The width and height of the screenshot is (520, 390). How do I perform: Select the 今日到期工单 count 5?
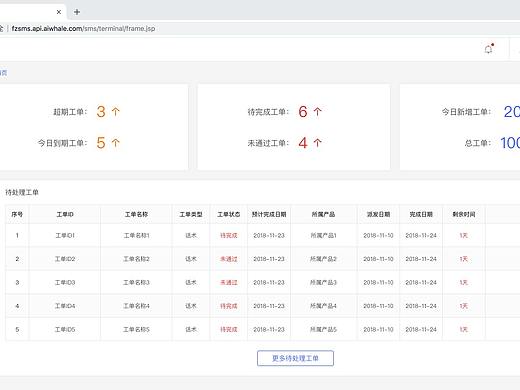point(101,143)
